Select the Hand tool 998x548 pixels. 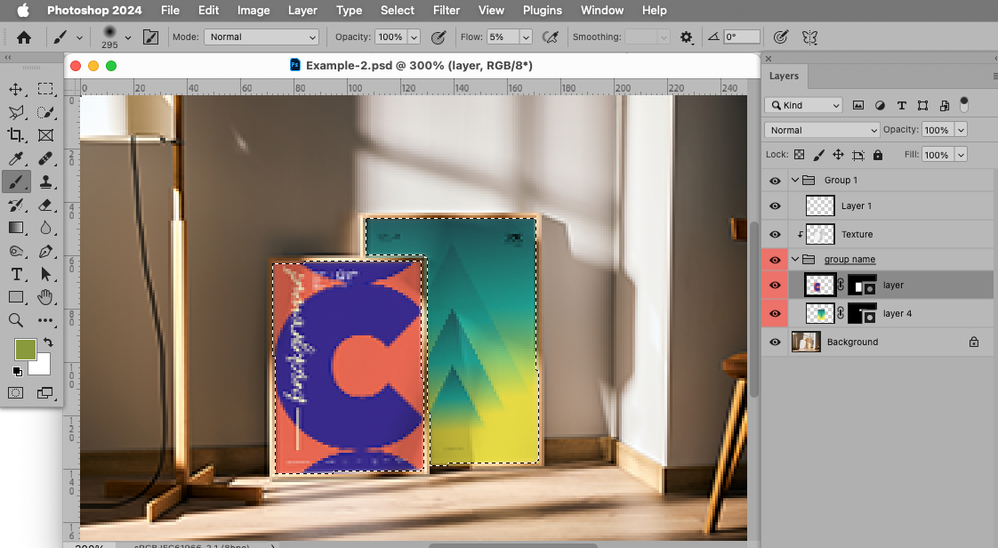point(45,297)
